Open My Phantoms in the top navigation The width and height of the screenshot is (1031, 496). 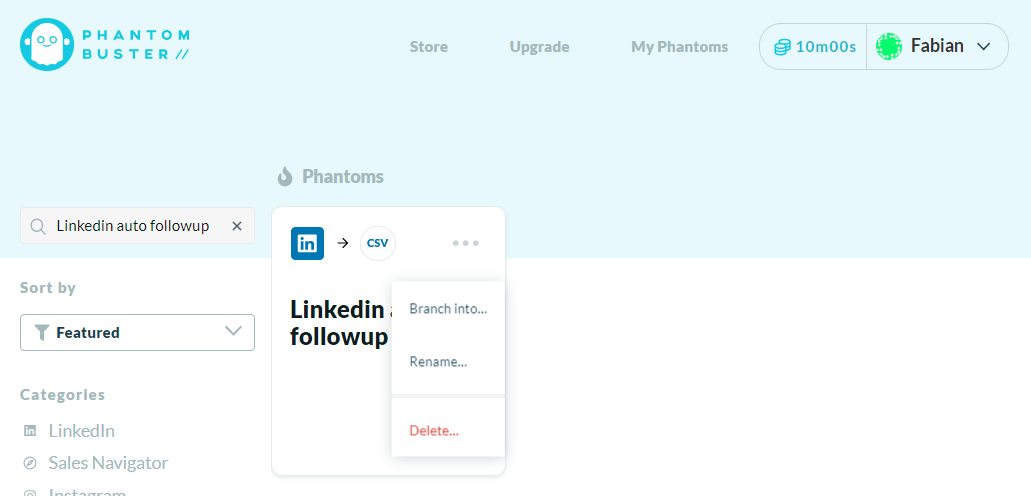[679, 47]
